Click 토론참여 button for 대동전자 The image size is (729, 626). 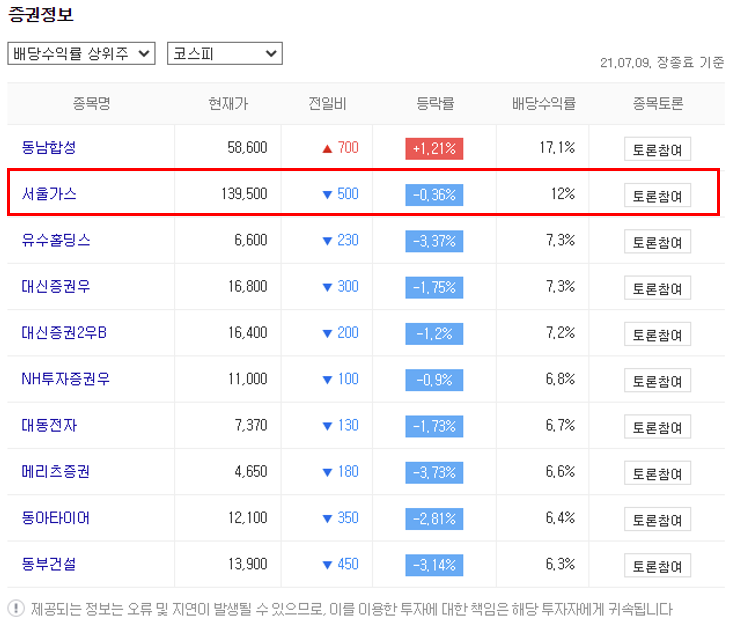click(657, 426)
